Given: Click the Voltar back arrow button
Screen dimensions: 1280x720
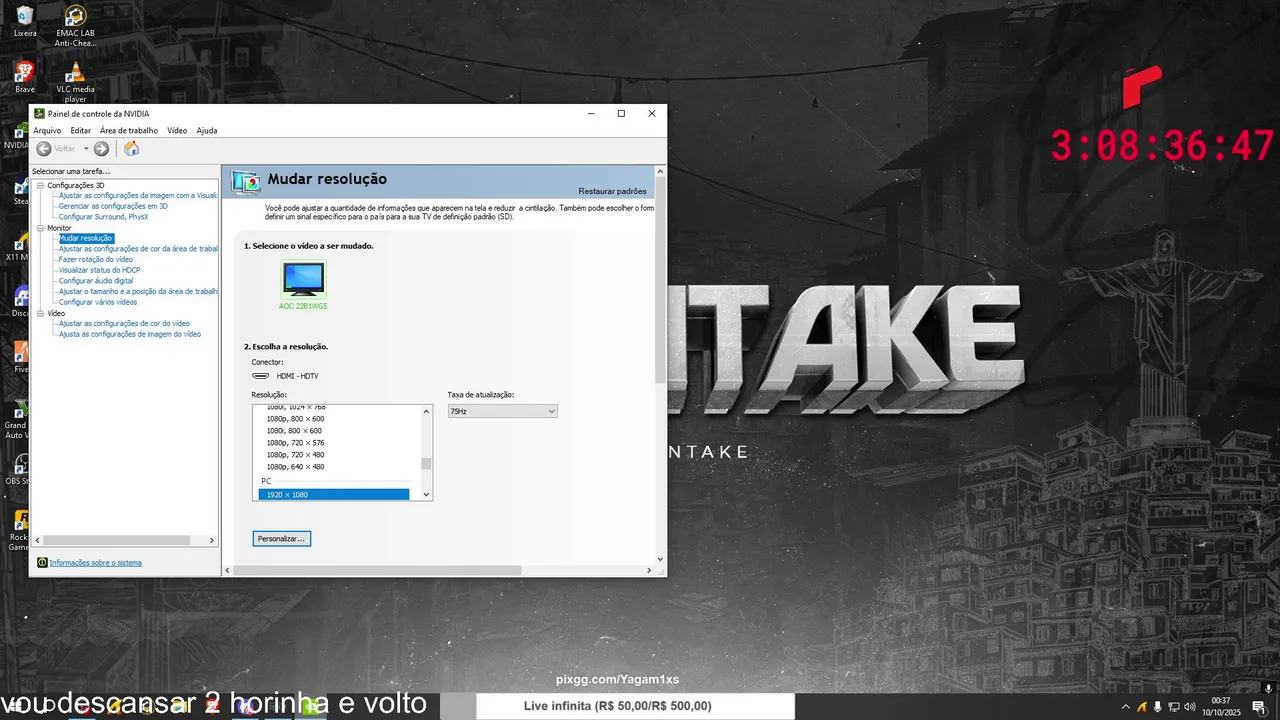Looking at the screenshot, I should click(43, 148).
